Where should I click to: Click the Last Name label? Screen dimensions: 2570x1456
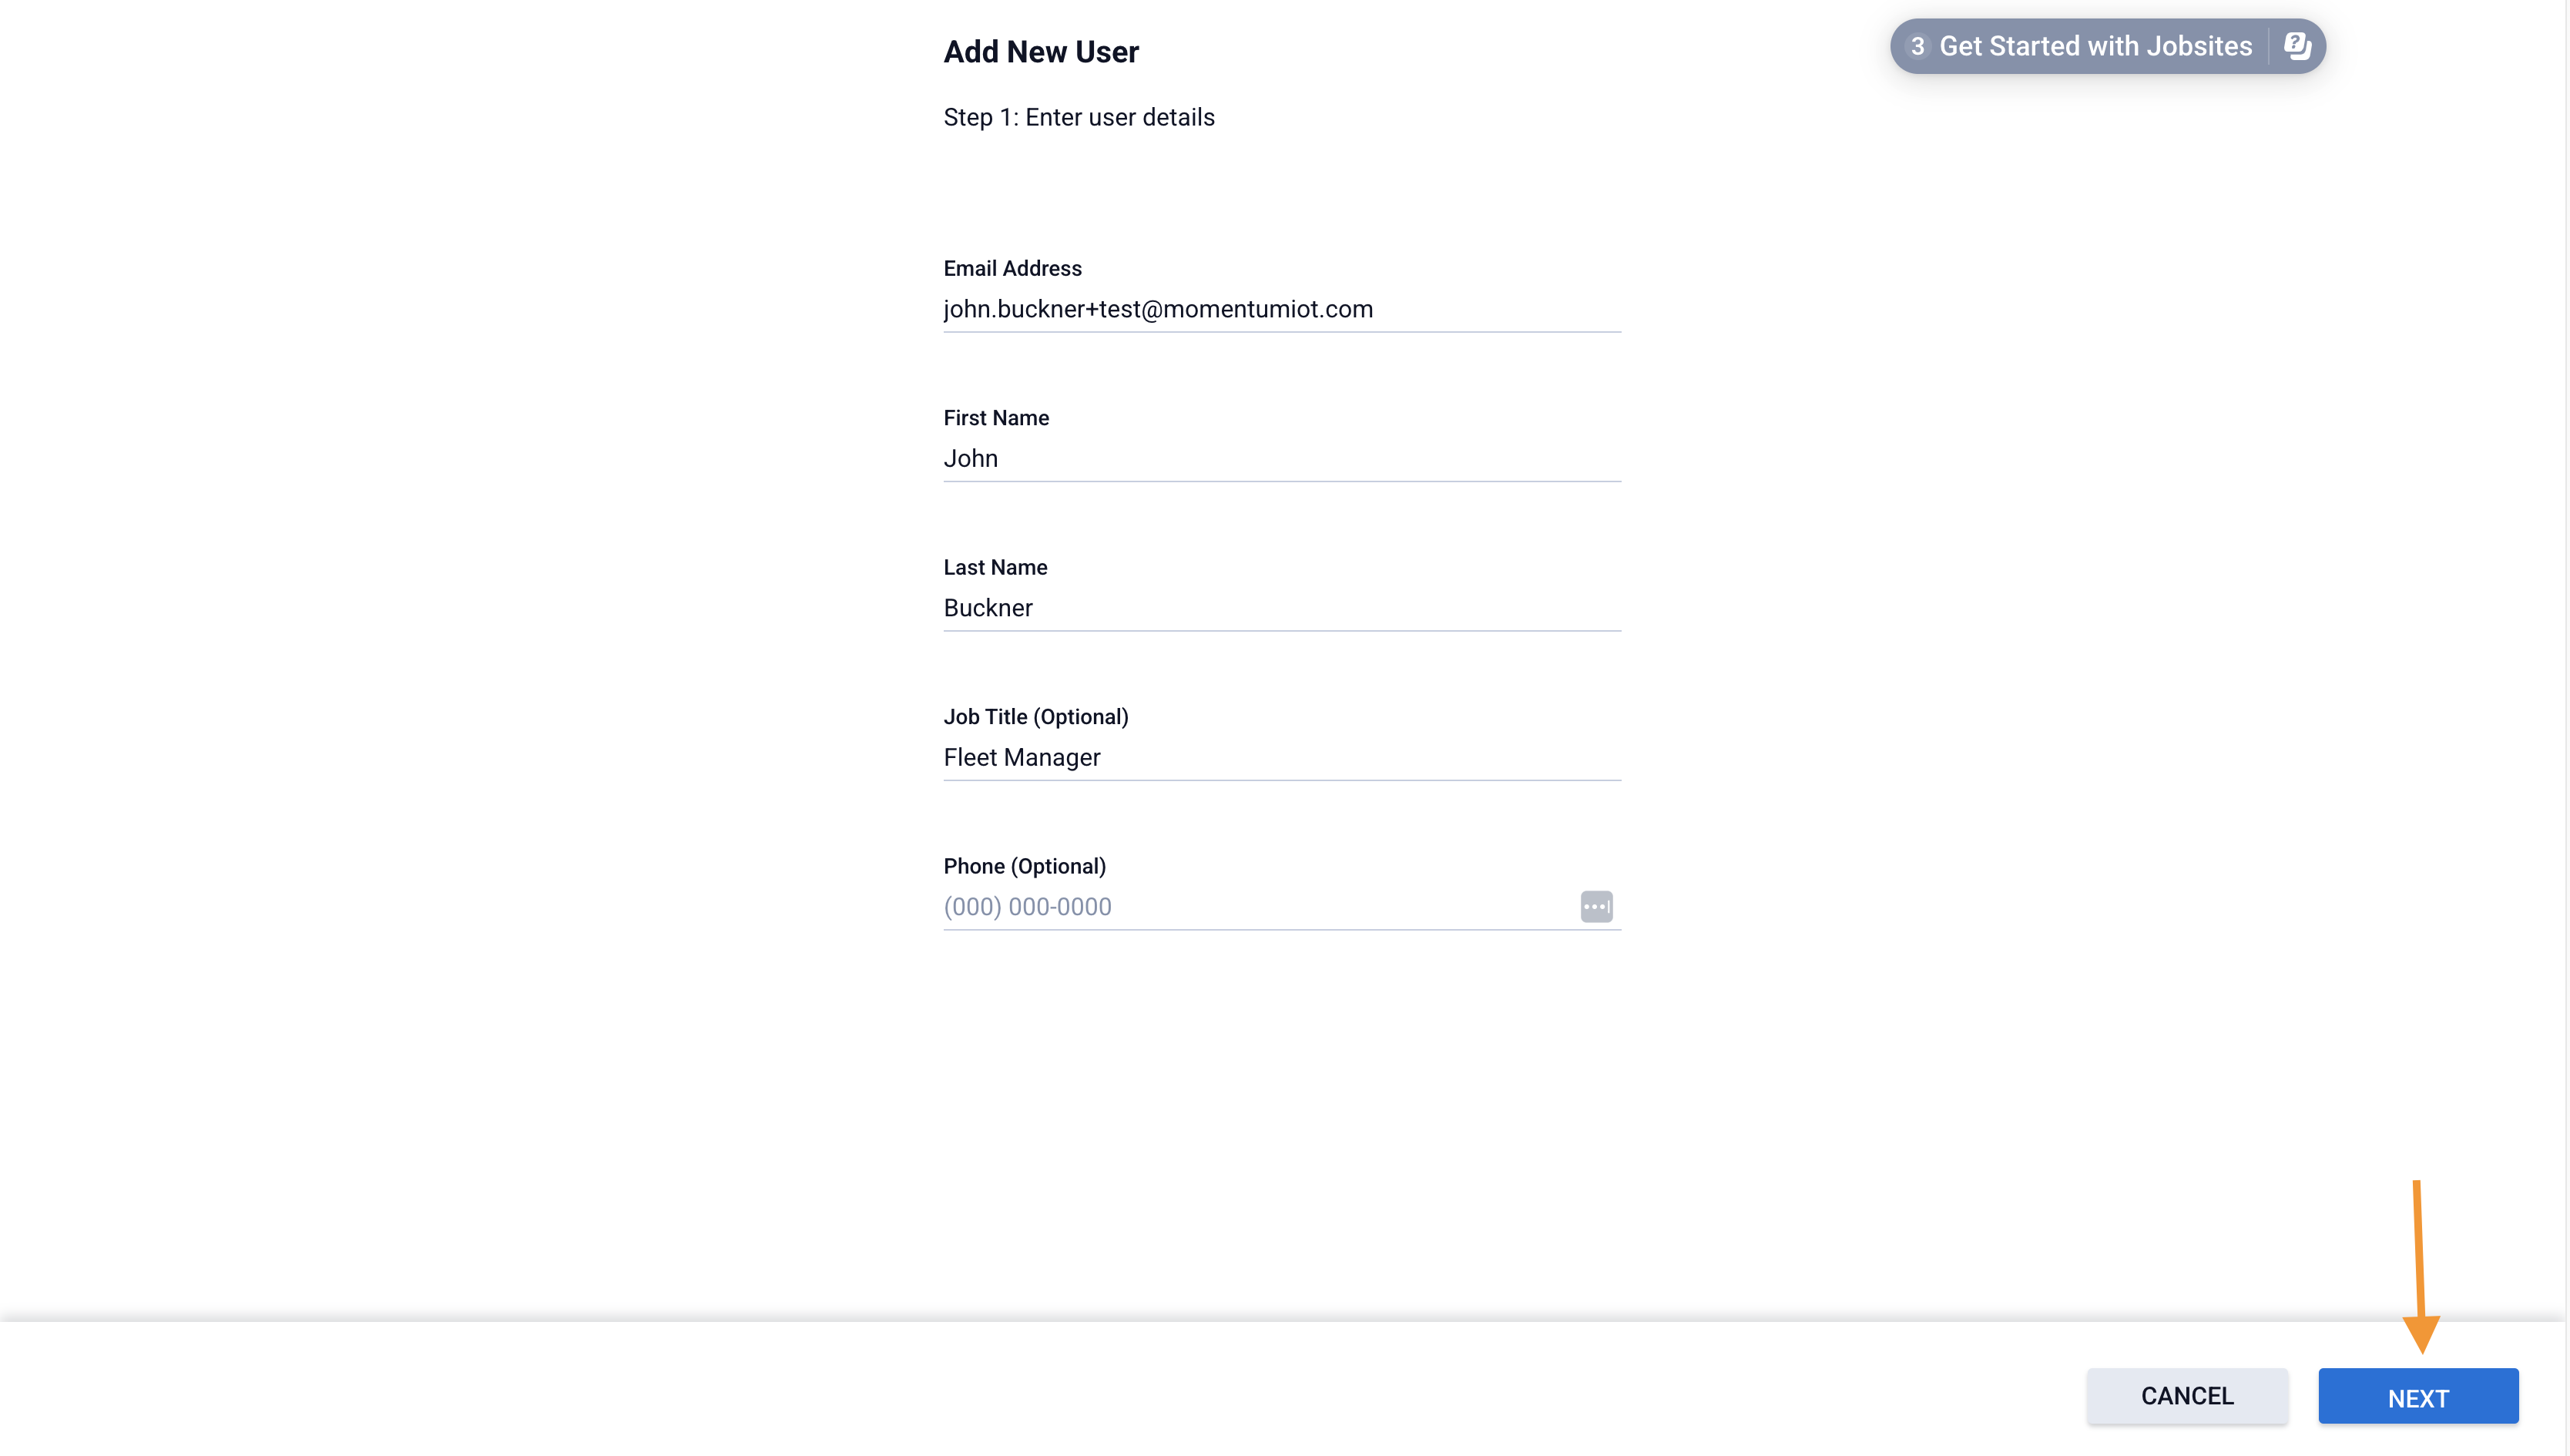tap(995, 567)
